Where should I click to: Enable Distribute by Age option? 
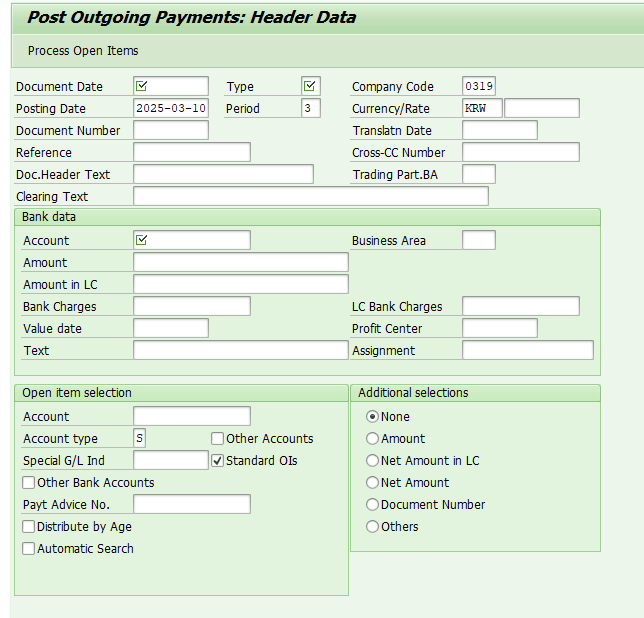tap(29, 526)
